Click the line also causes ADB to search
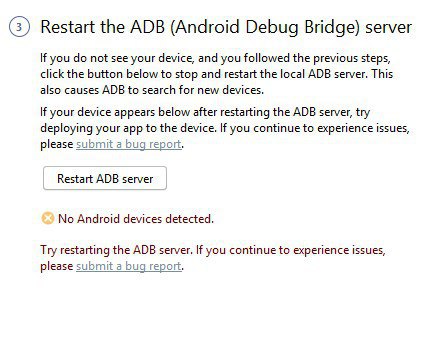The height and width of the screenshot is (363, 431). [x=152, y=90]
